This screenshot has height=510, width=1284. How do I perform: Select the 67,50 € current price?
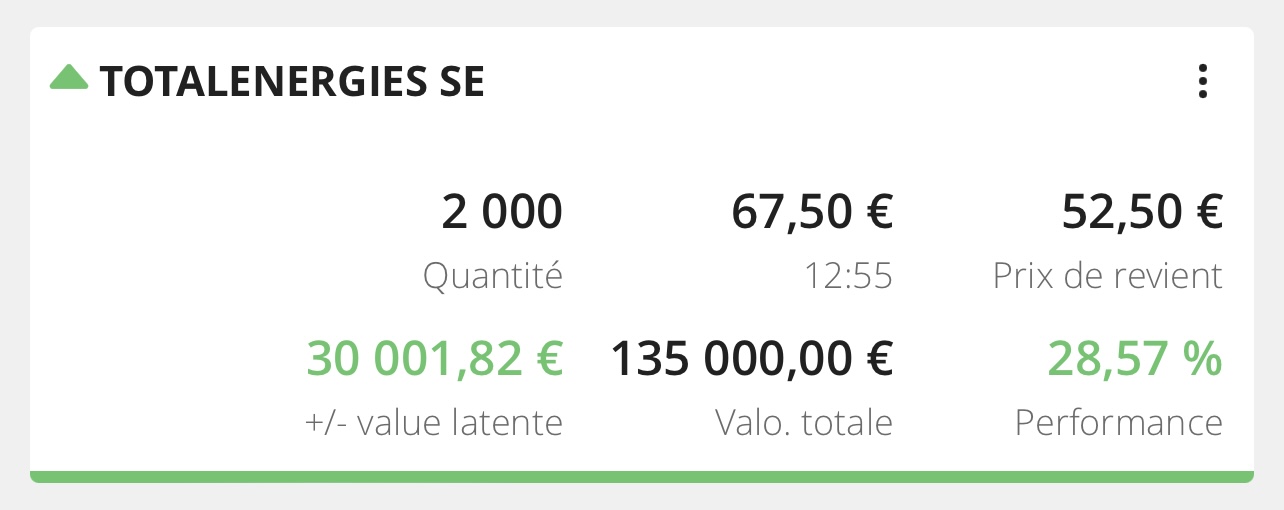[x=812, y=212]
